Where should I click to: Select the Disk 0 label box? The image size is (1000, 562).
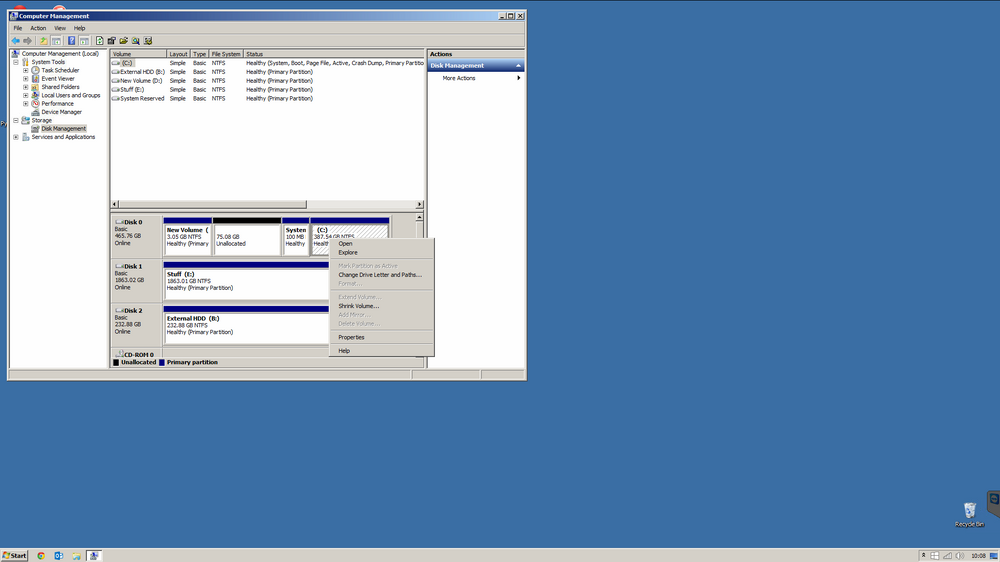pos(136,236)
